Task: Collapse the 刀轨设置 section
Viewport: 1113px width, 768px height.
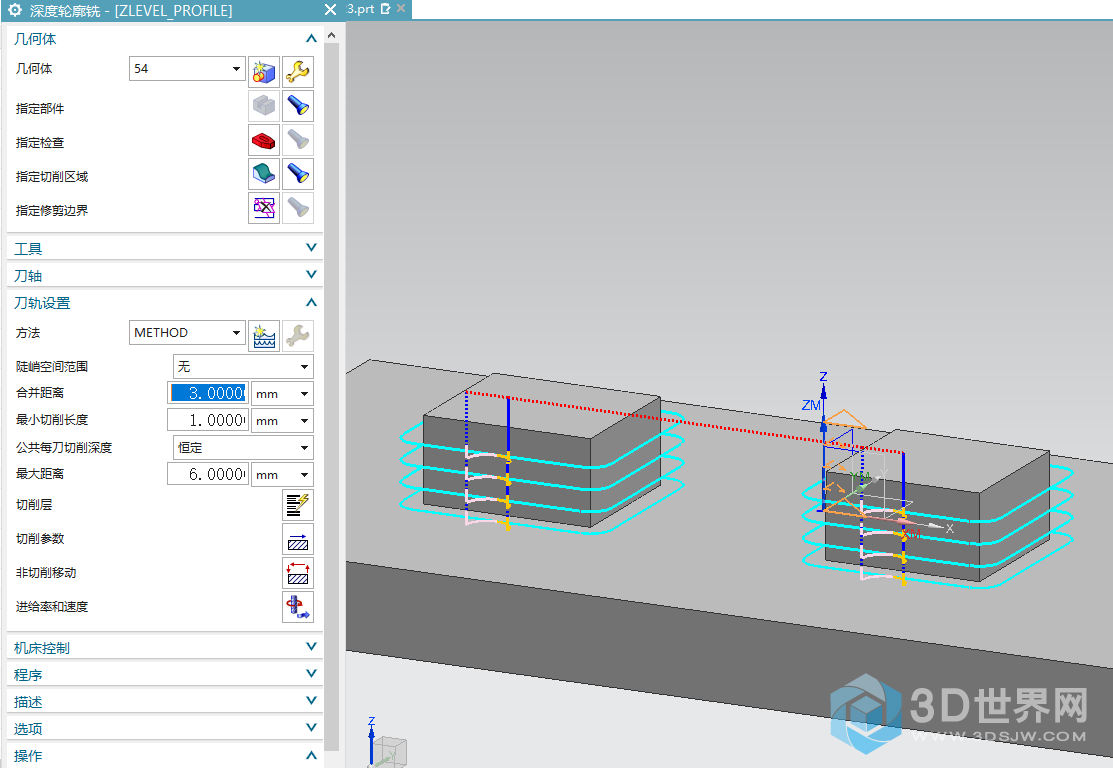Action: pyautogui.click(x=165, y=303)
